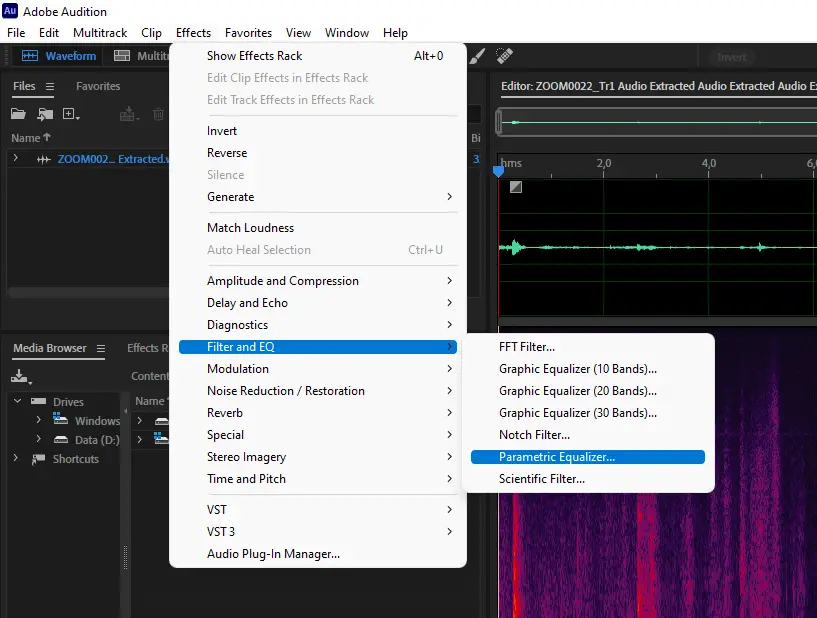817x618 pixels.
Task: Open the Modulation submenu
Action: tap(318, 369)
